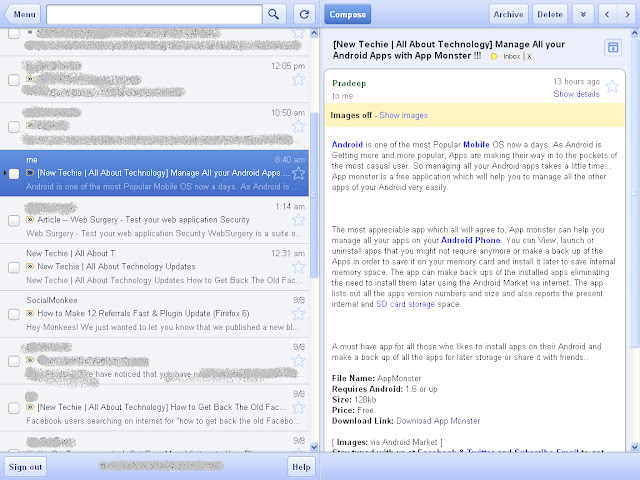This screenshot has height=480, width=640.
Task: Click mail list scrollbar down arrow
Action: click(x=314, y=447)
